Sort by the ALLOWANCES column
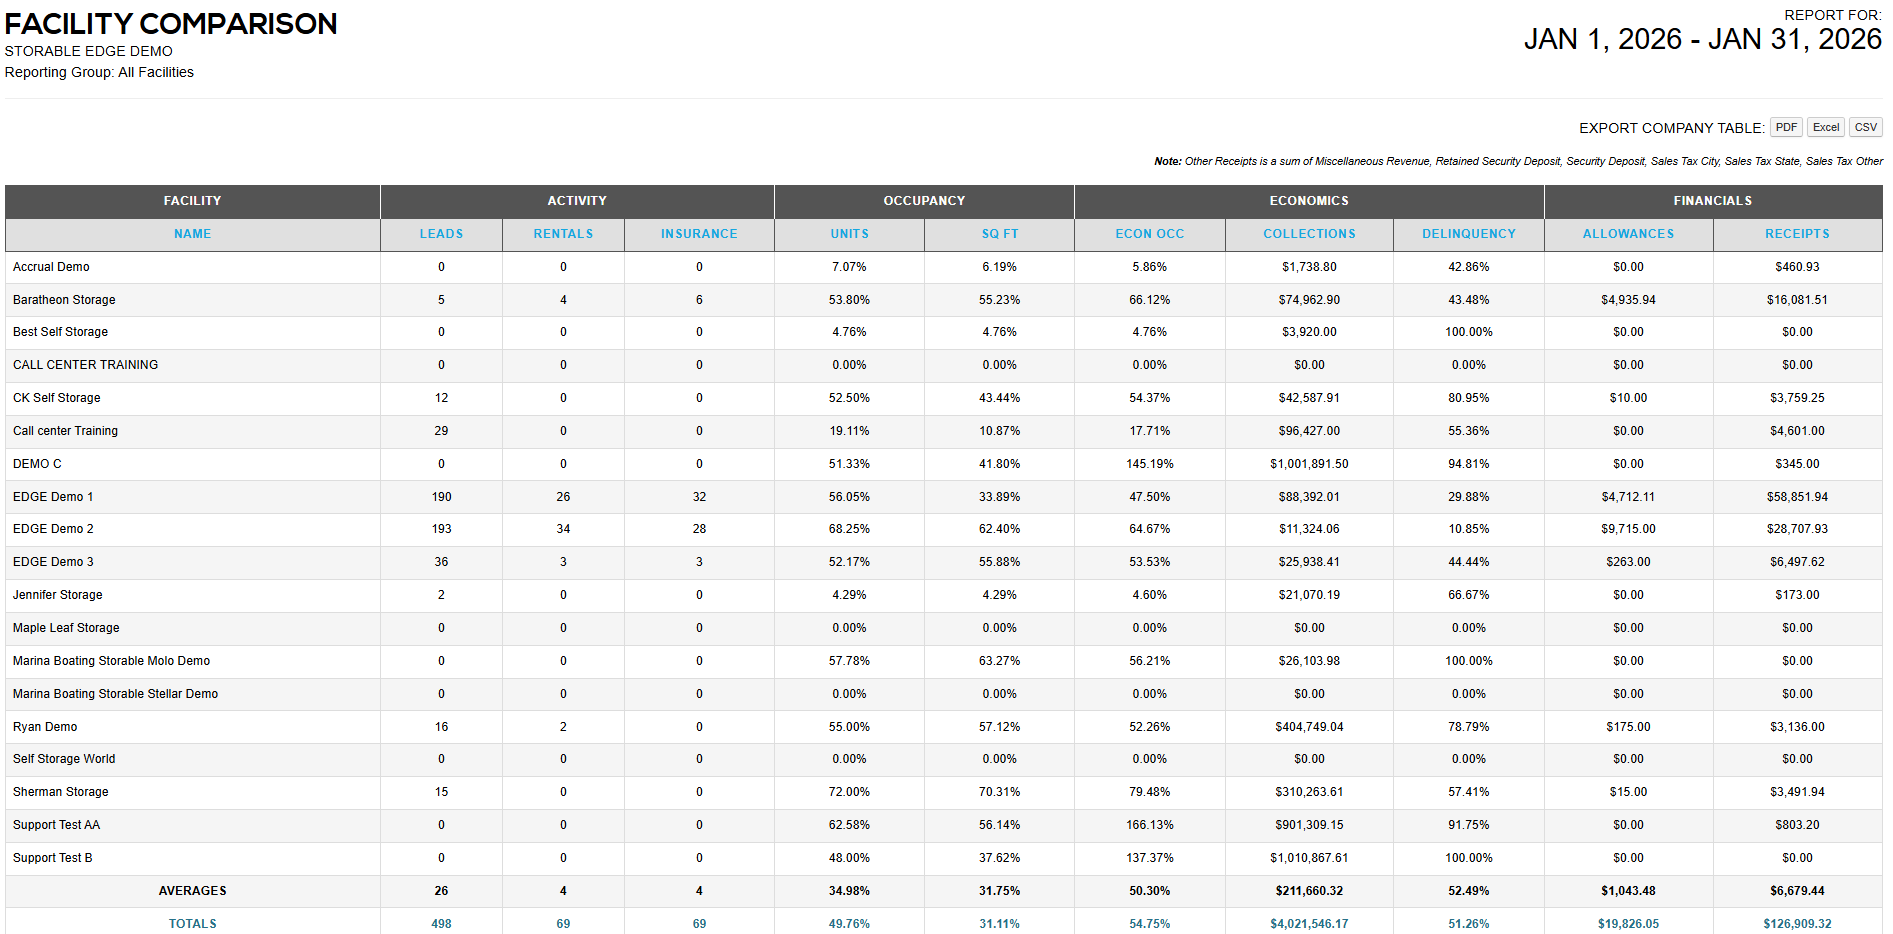1893x934 pixels. 1628,234
